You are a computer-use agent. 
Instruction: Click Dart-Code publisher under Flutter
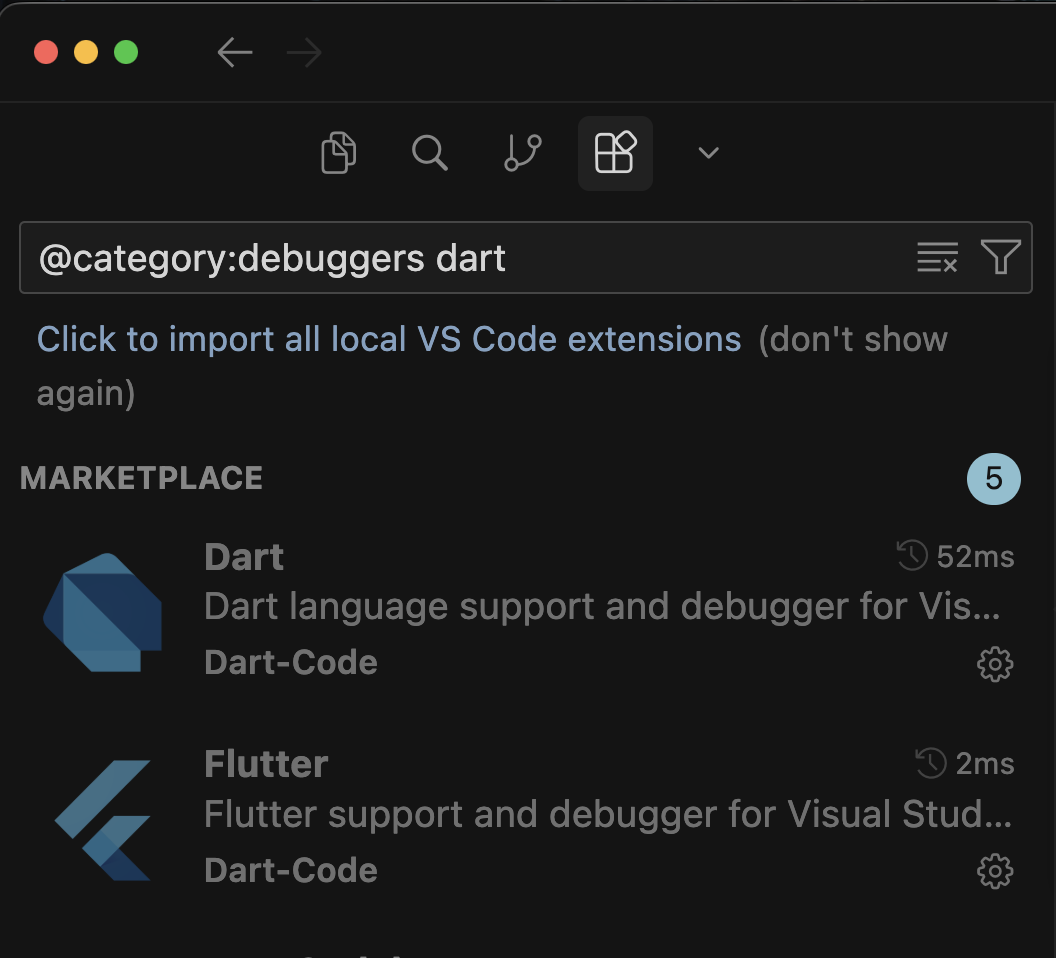[x=291, y=870]
